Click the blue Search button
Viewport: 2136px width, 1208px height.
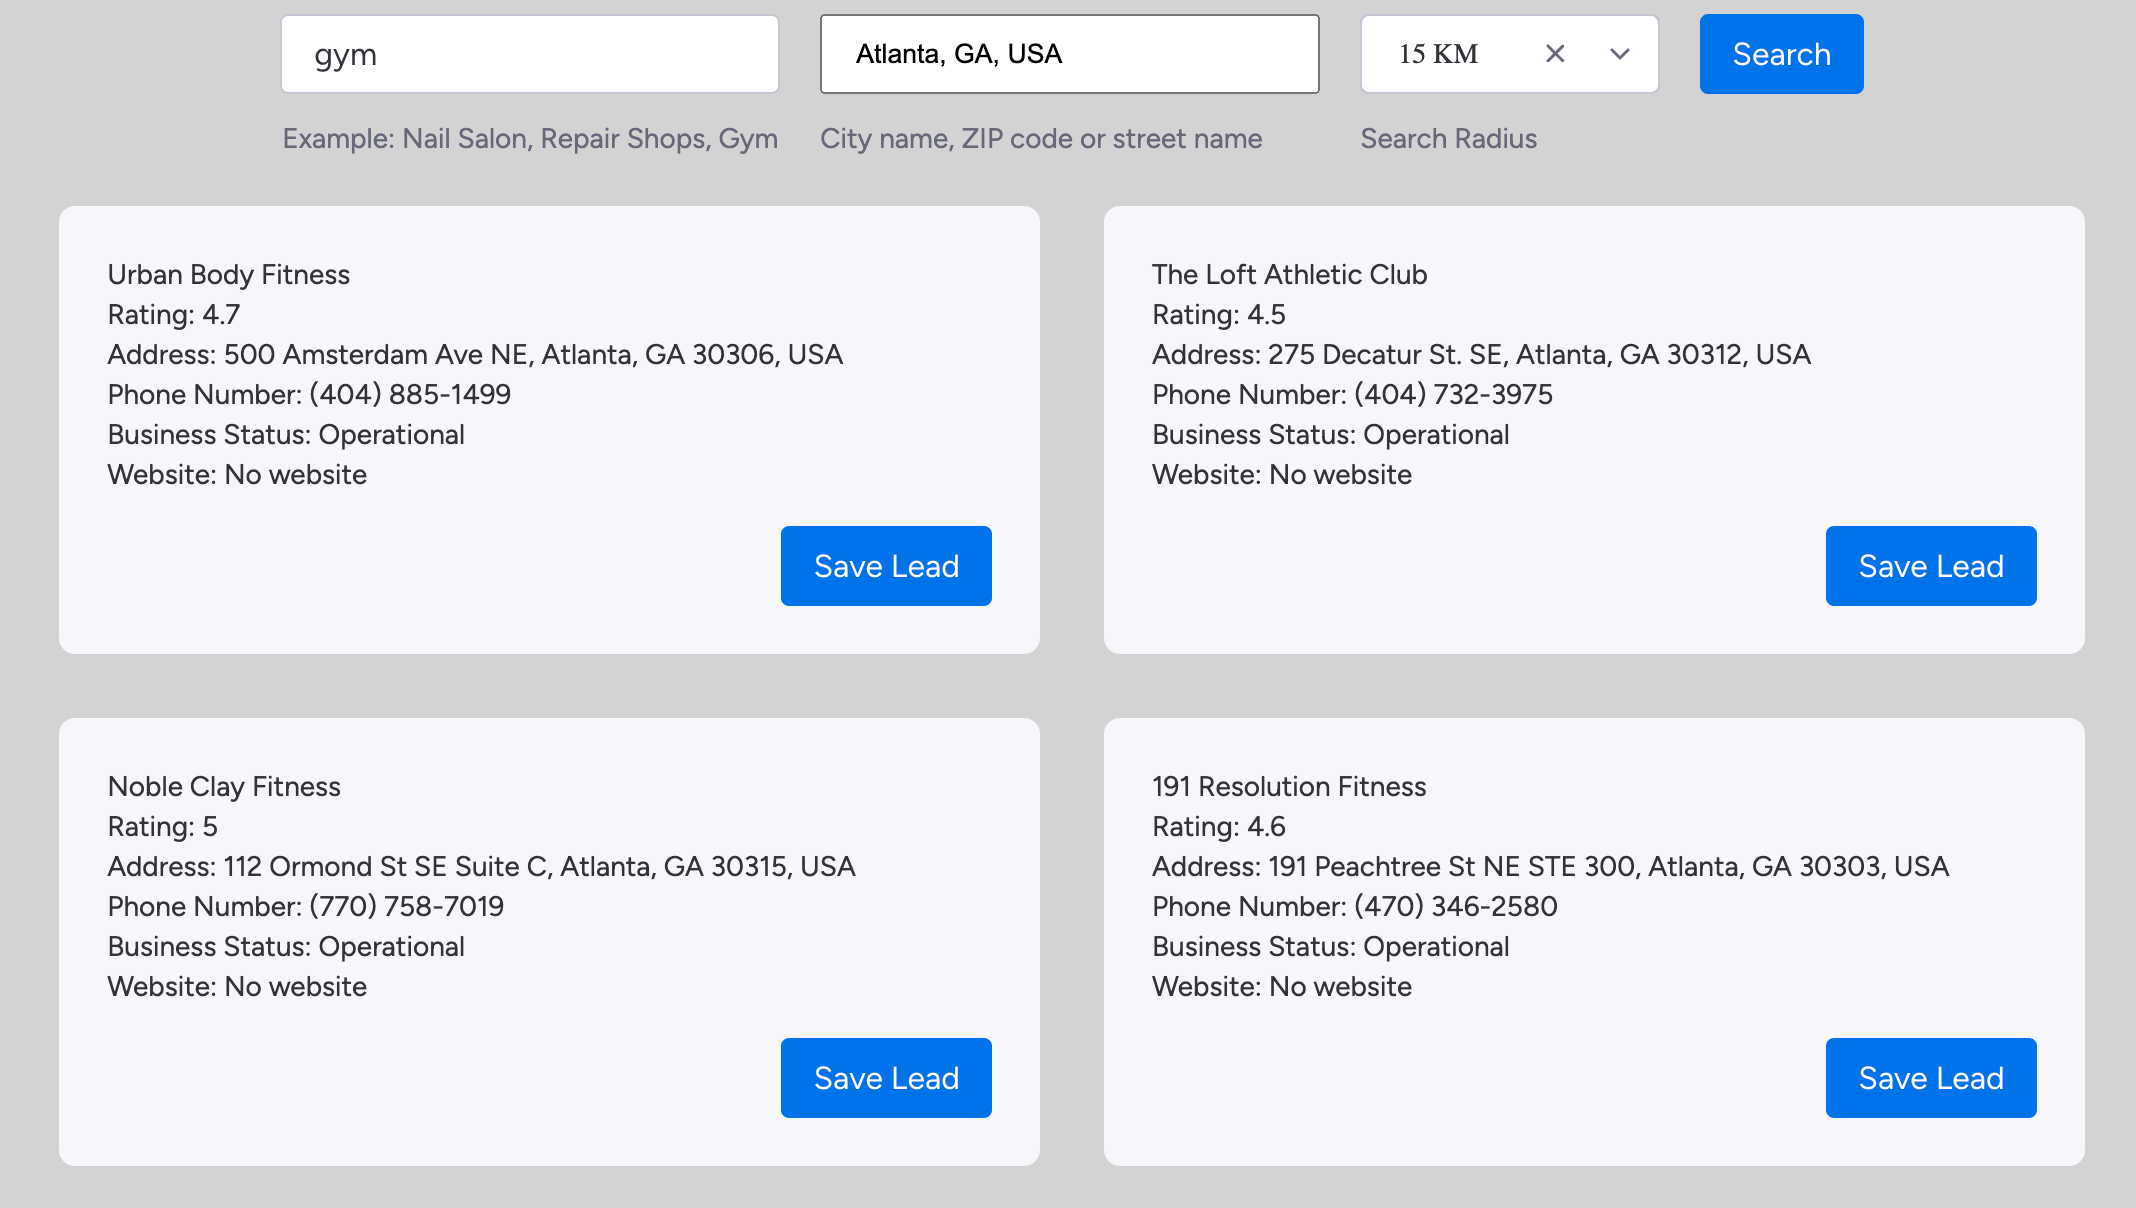click(x=1781, y=54)
